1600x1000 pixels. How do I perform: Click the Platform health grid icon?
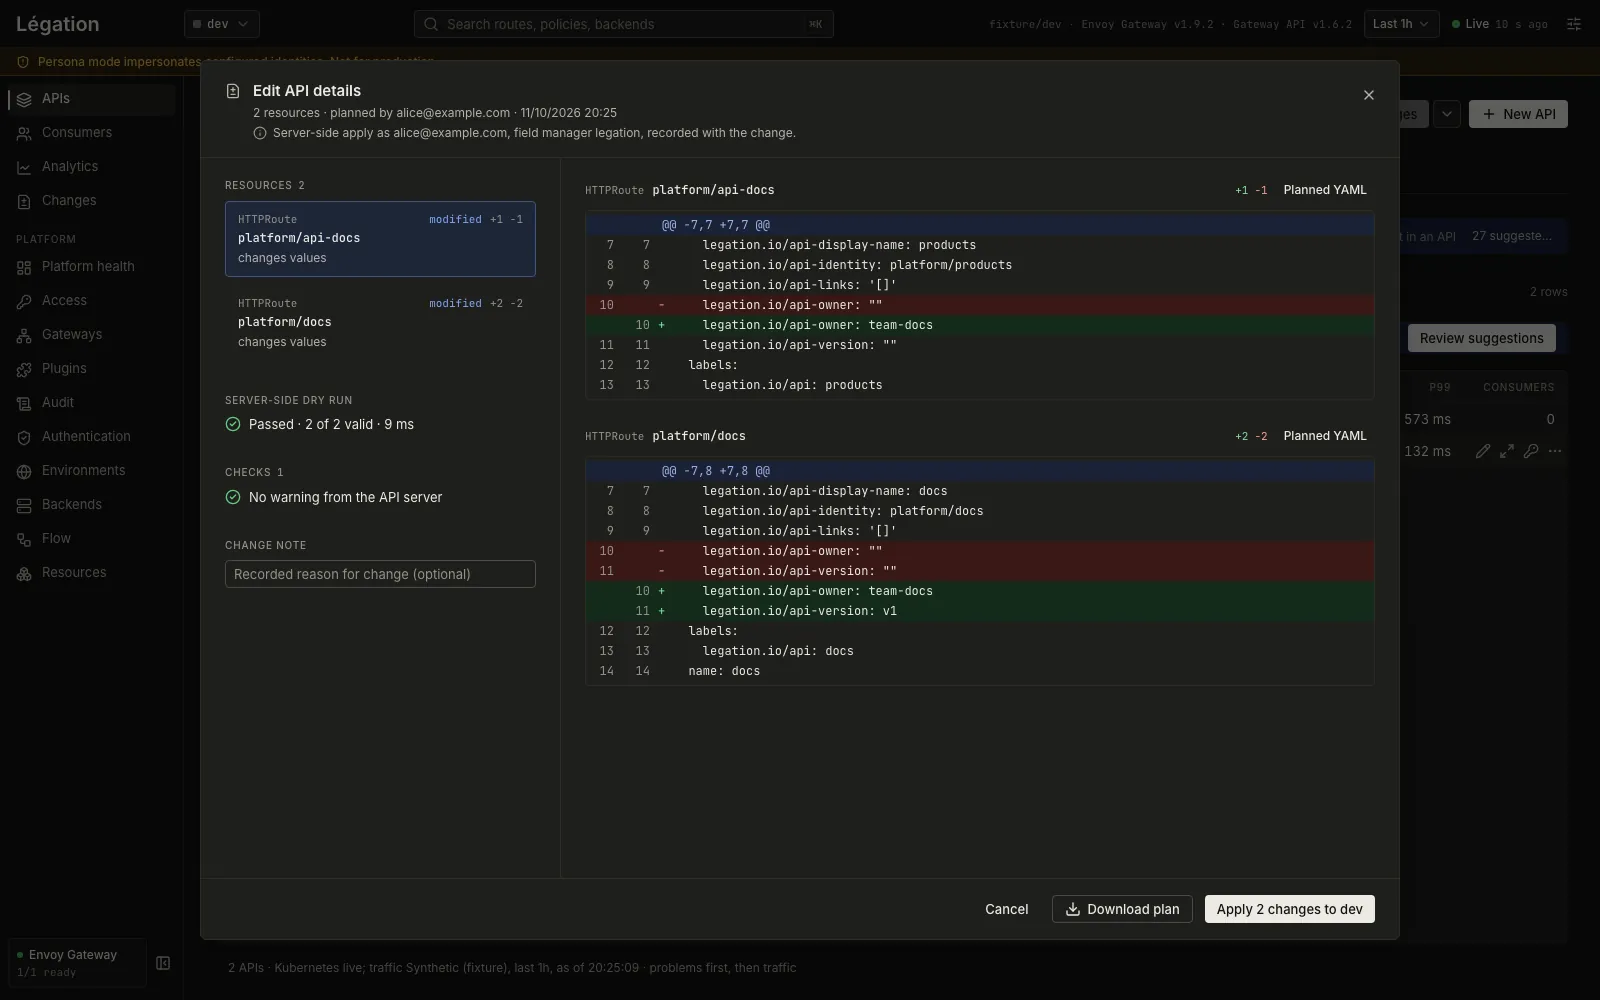click(x=24, y=267)
